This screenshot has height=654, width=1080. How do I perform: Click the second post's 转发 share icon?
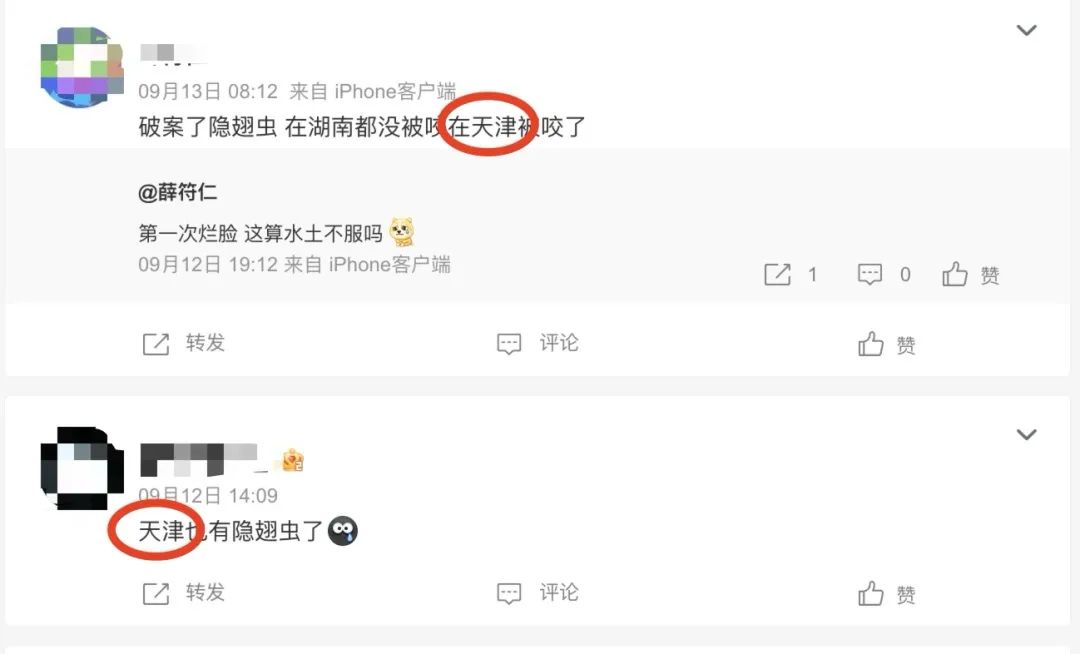[x=156, y=593]
